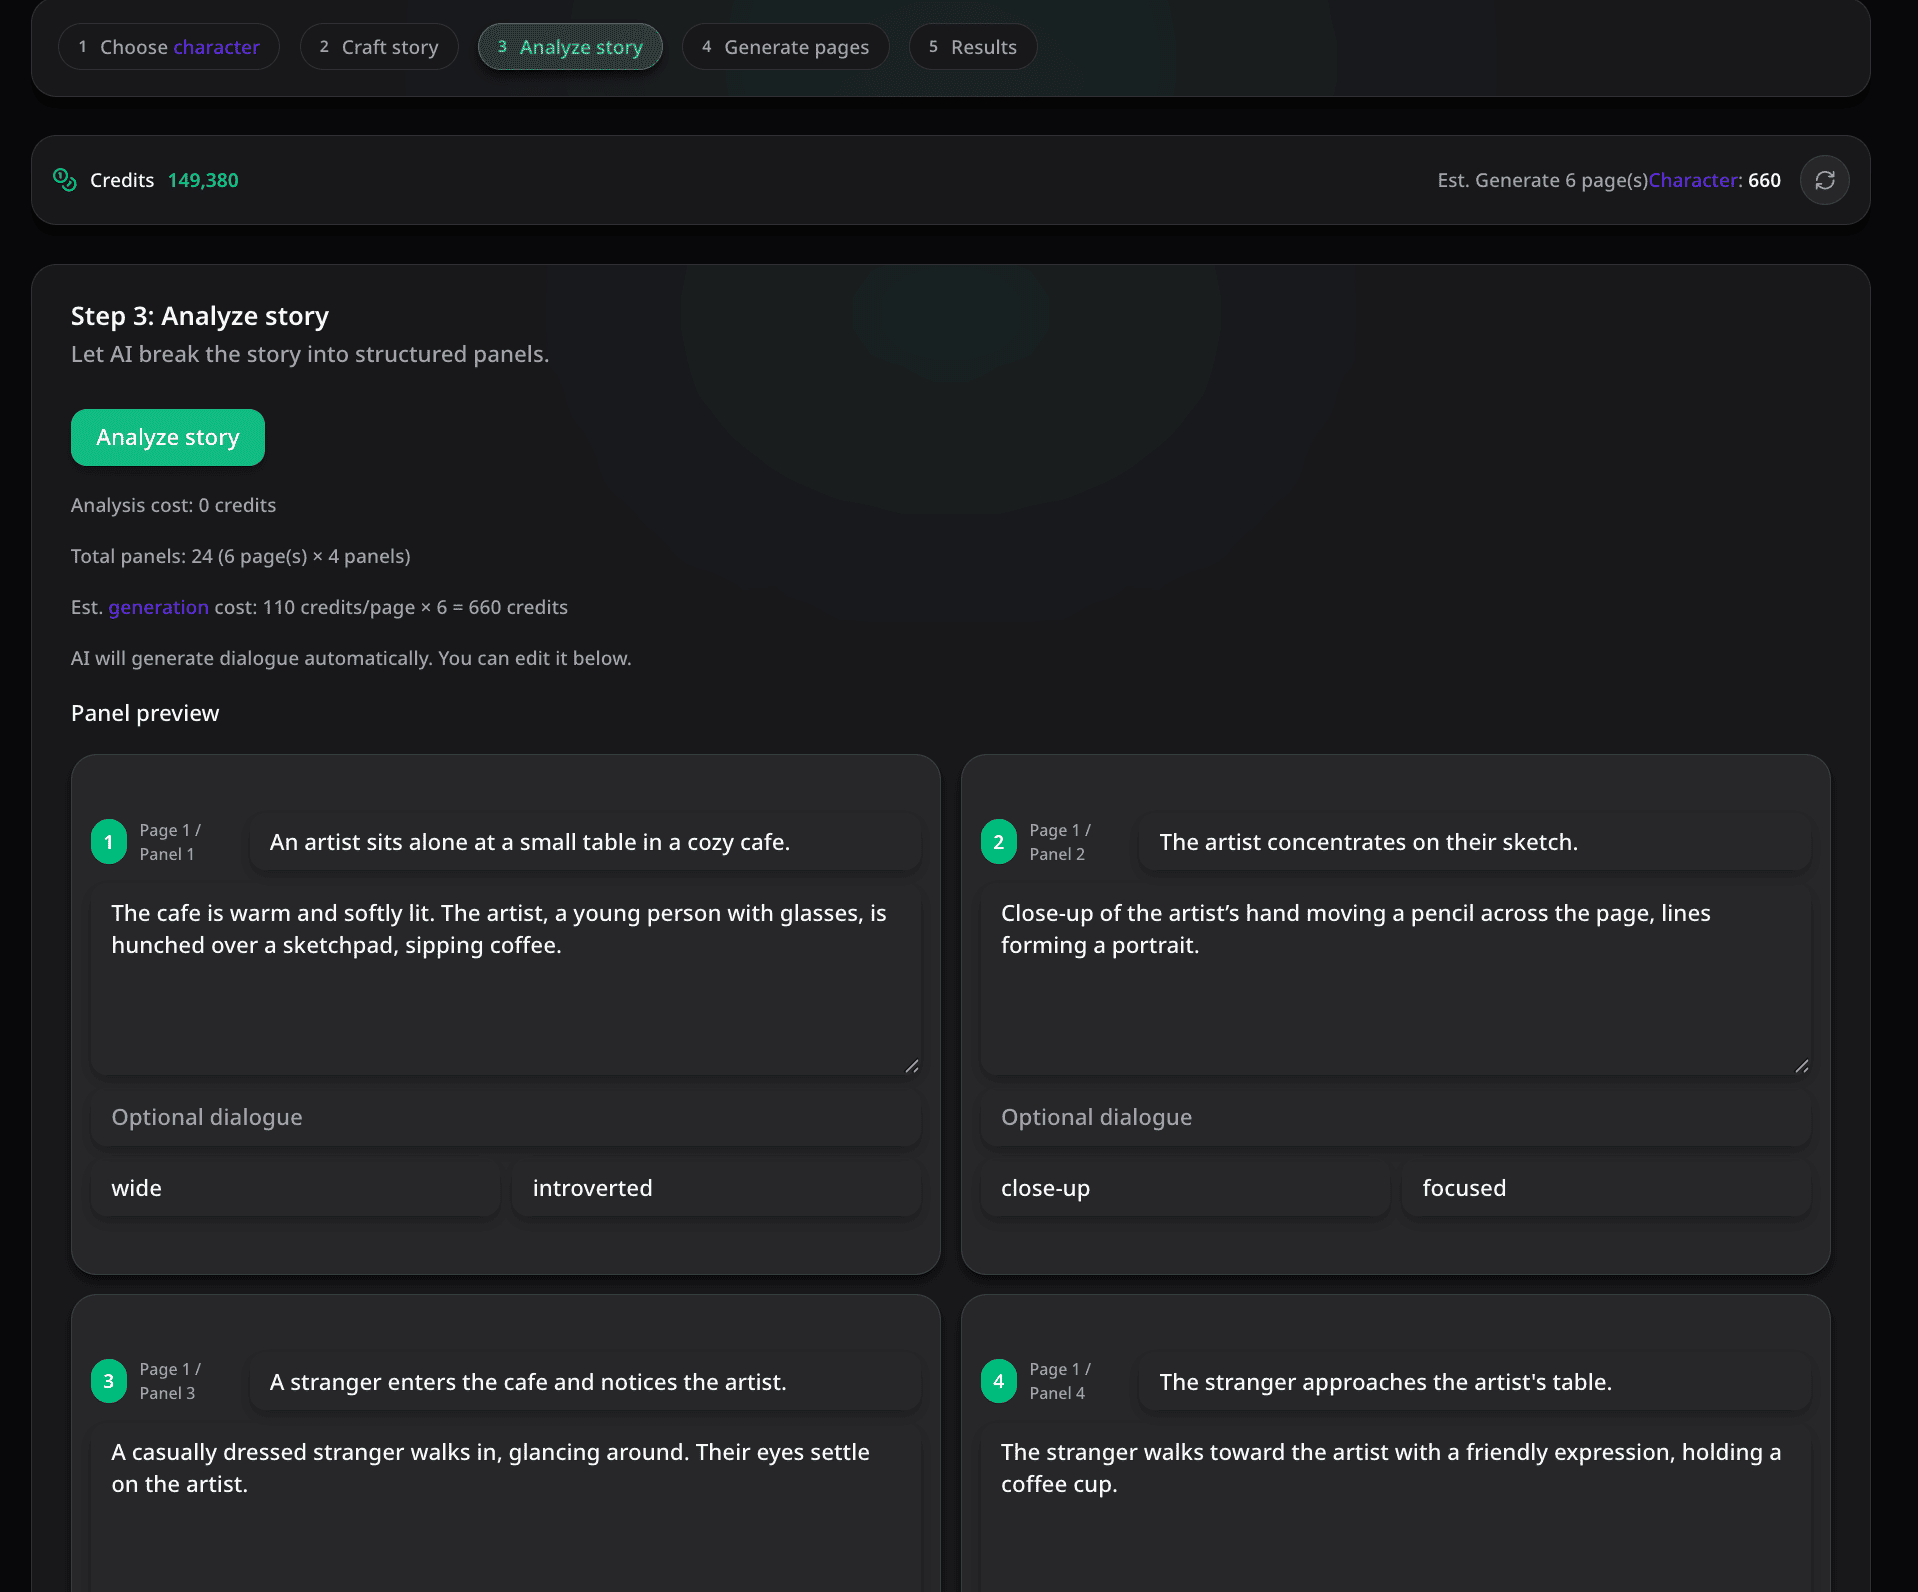Click the Credits coin icon
The image size is (1918, 1592).
[x=66, y=180]
